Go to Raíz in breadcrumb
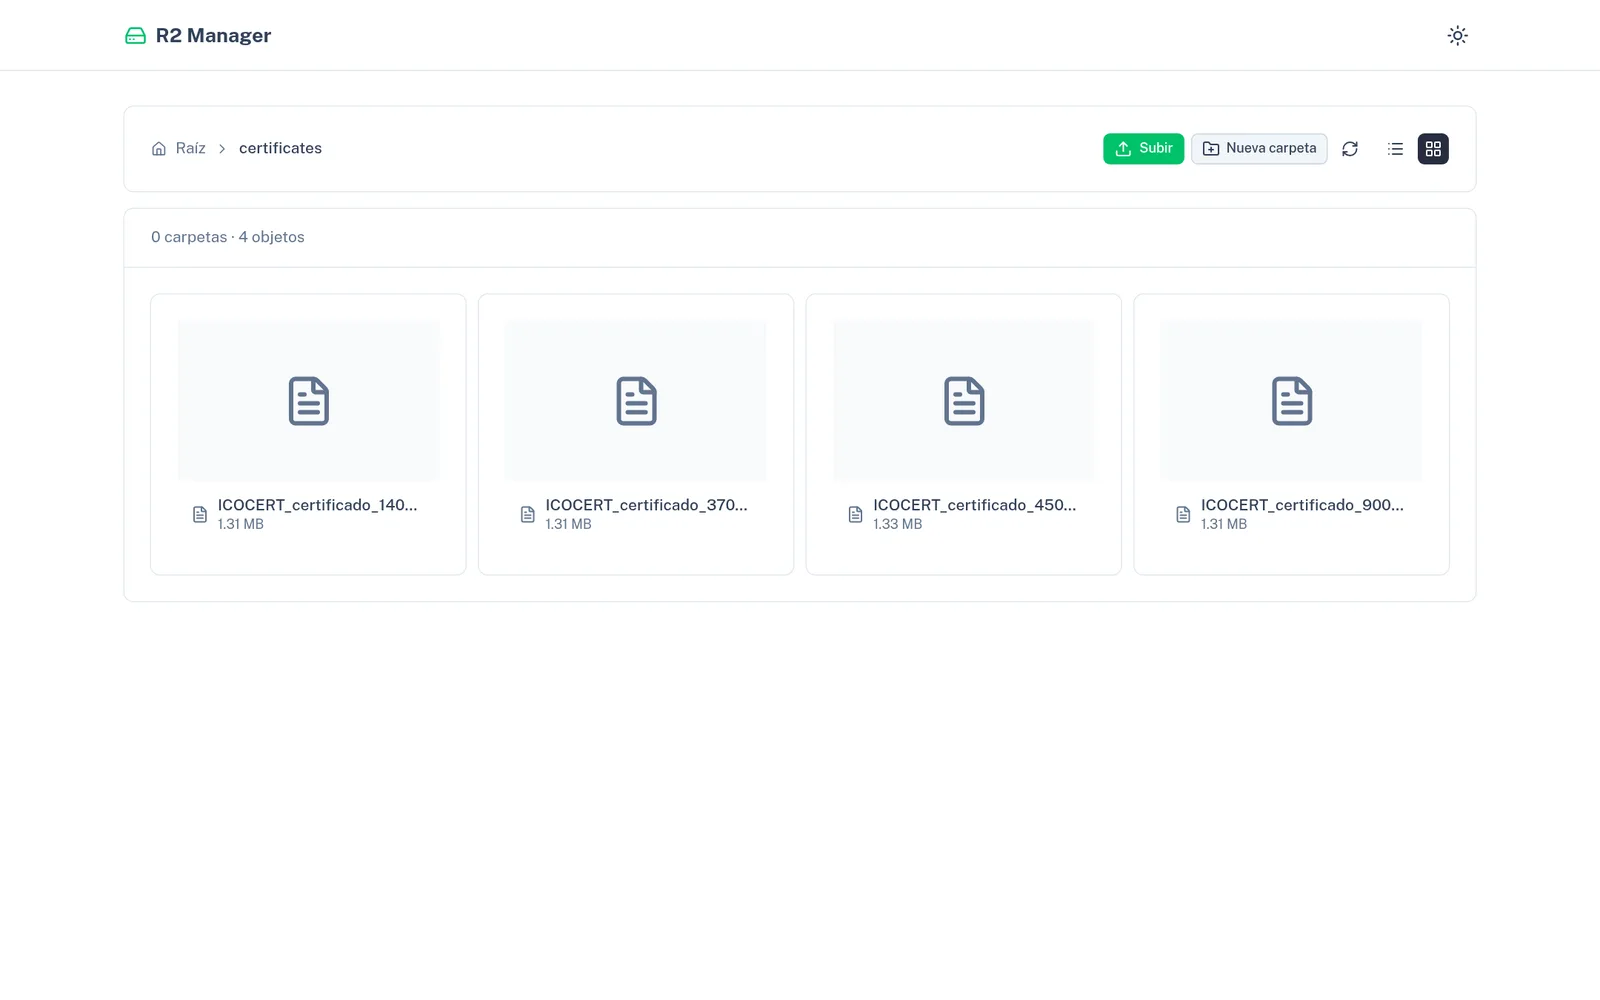This screenshot has height=1000, width=1600. [190, 148]
